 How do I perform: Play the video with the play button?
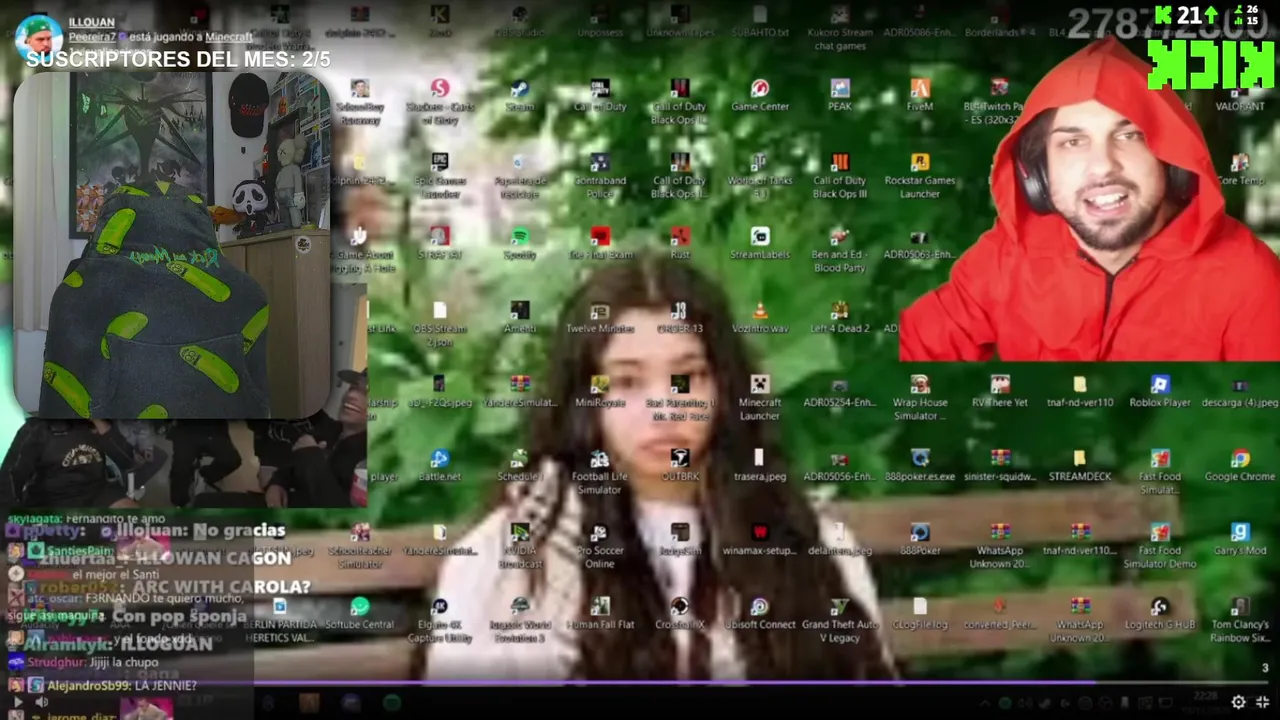pos(17,702)
